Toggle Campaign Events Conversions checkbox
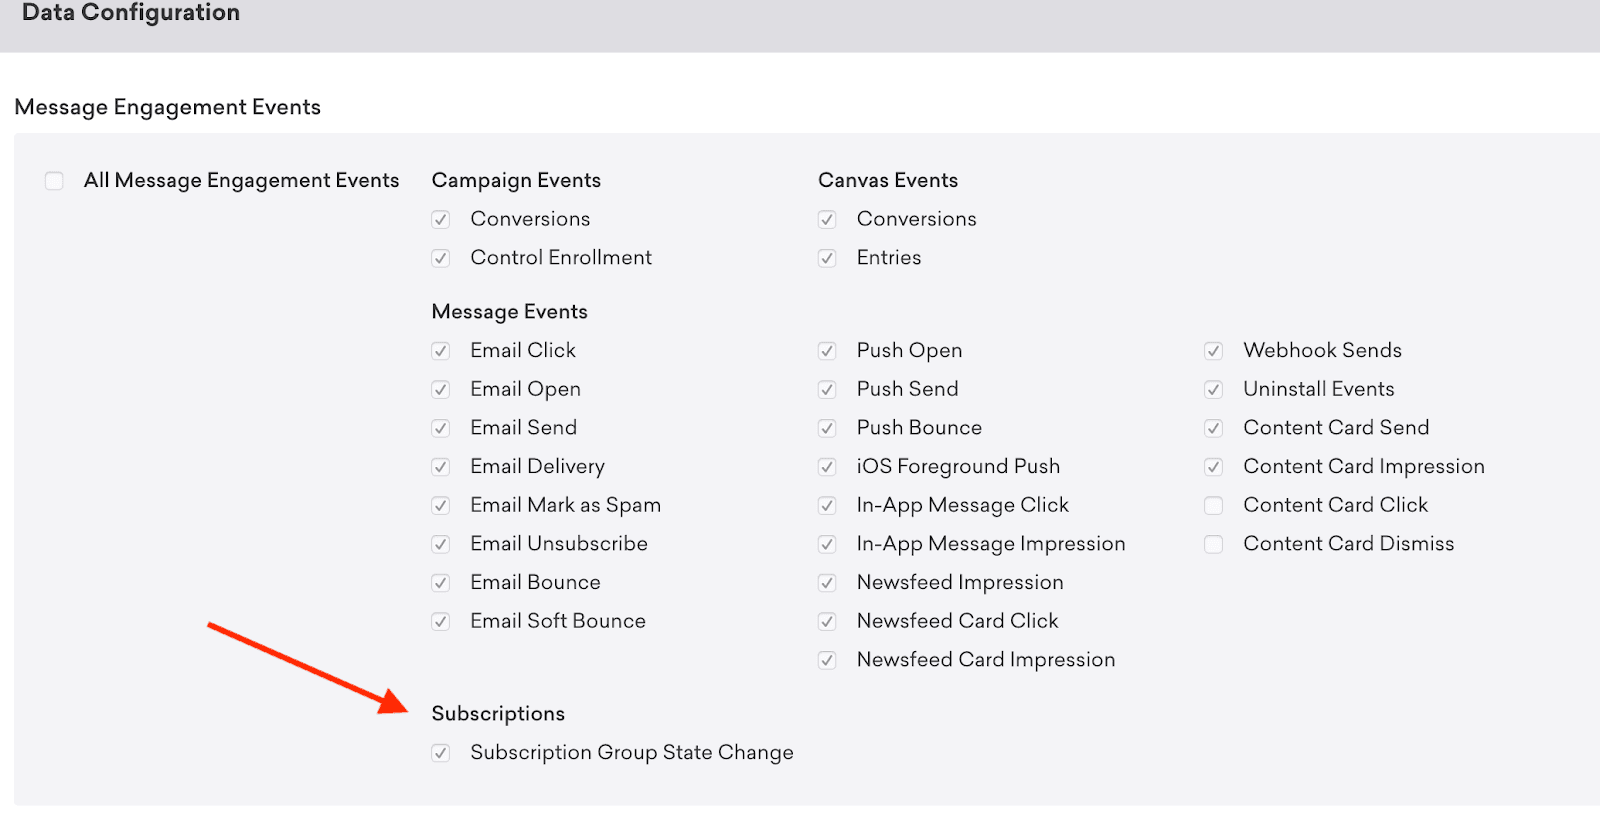Viewport: 1600px width, 818px height. [x=440, y=219]
